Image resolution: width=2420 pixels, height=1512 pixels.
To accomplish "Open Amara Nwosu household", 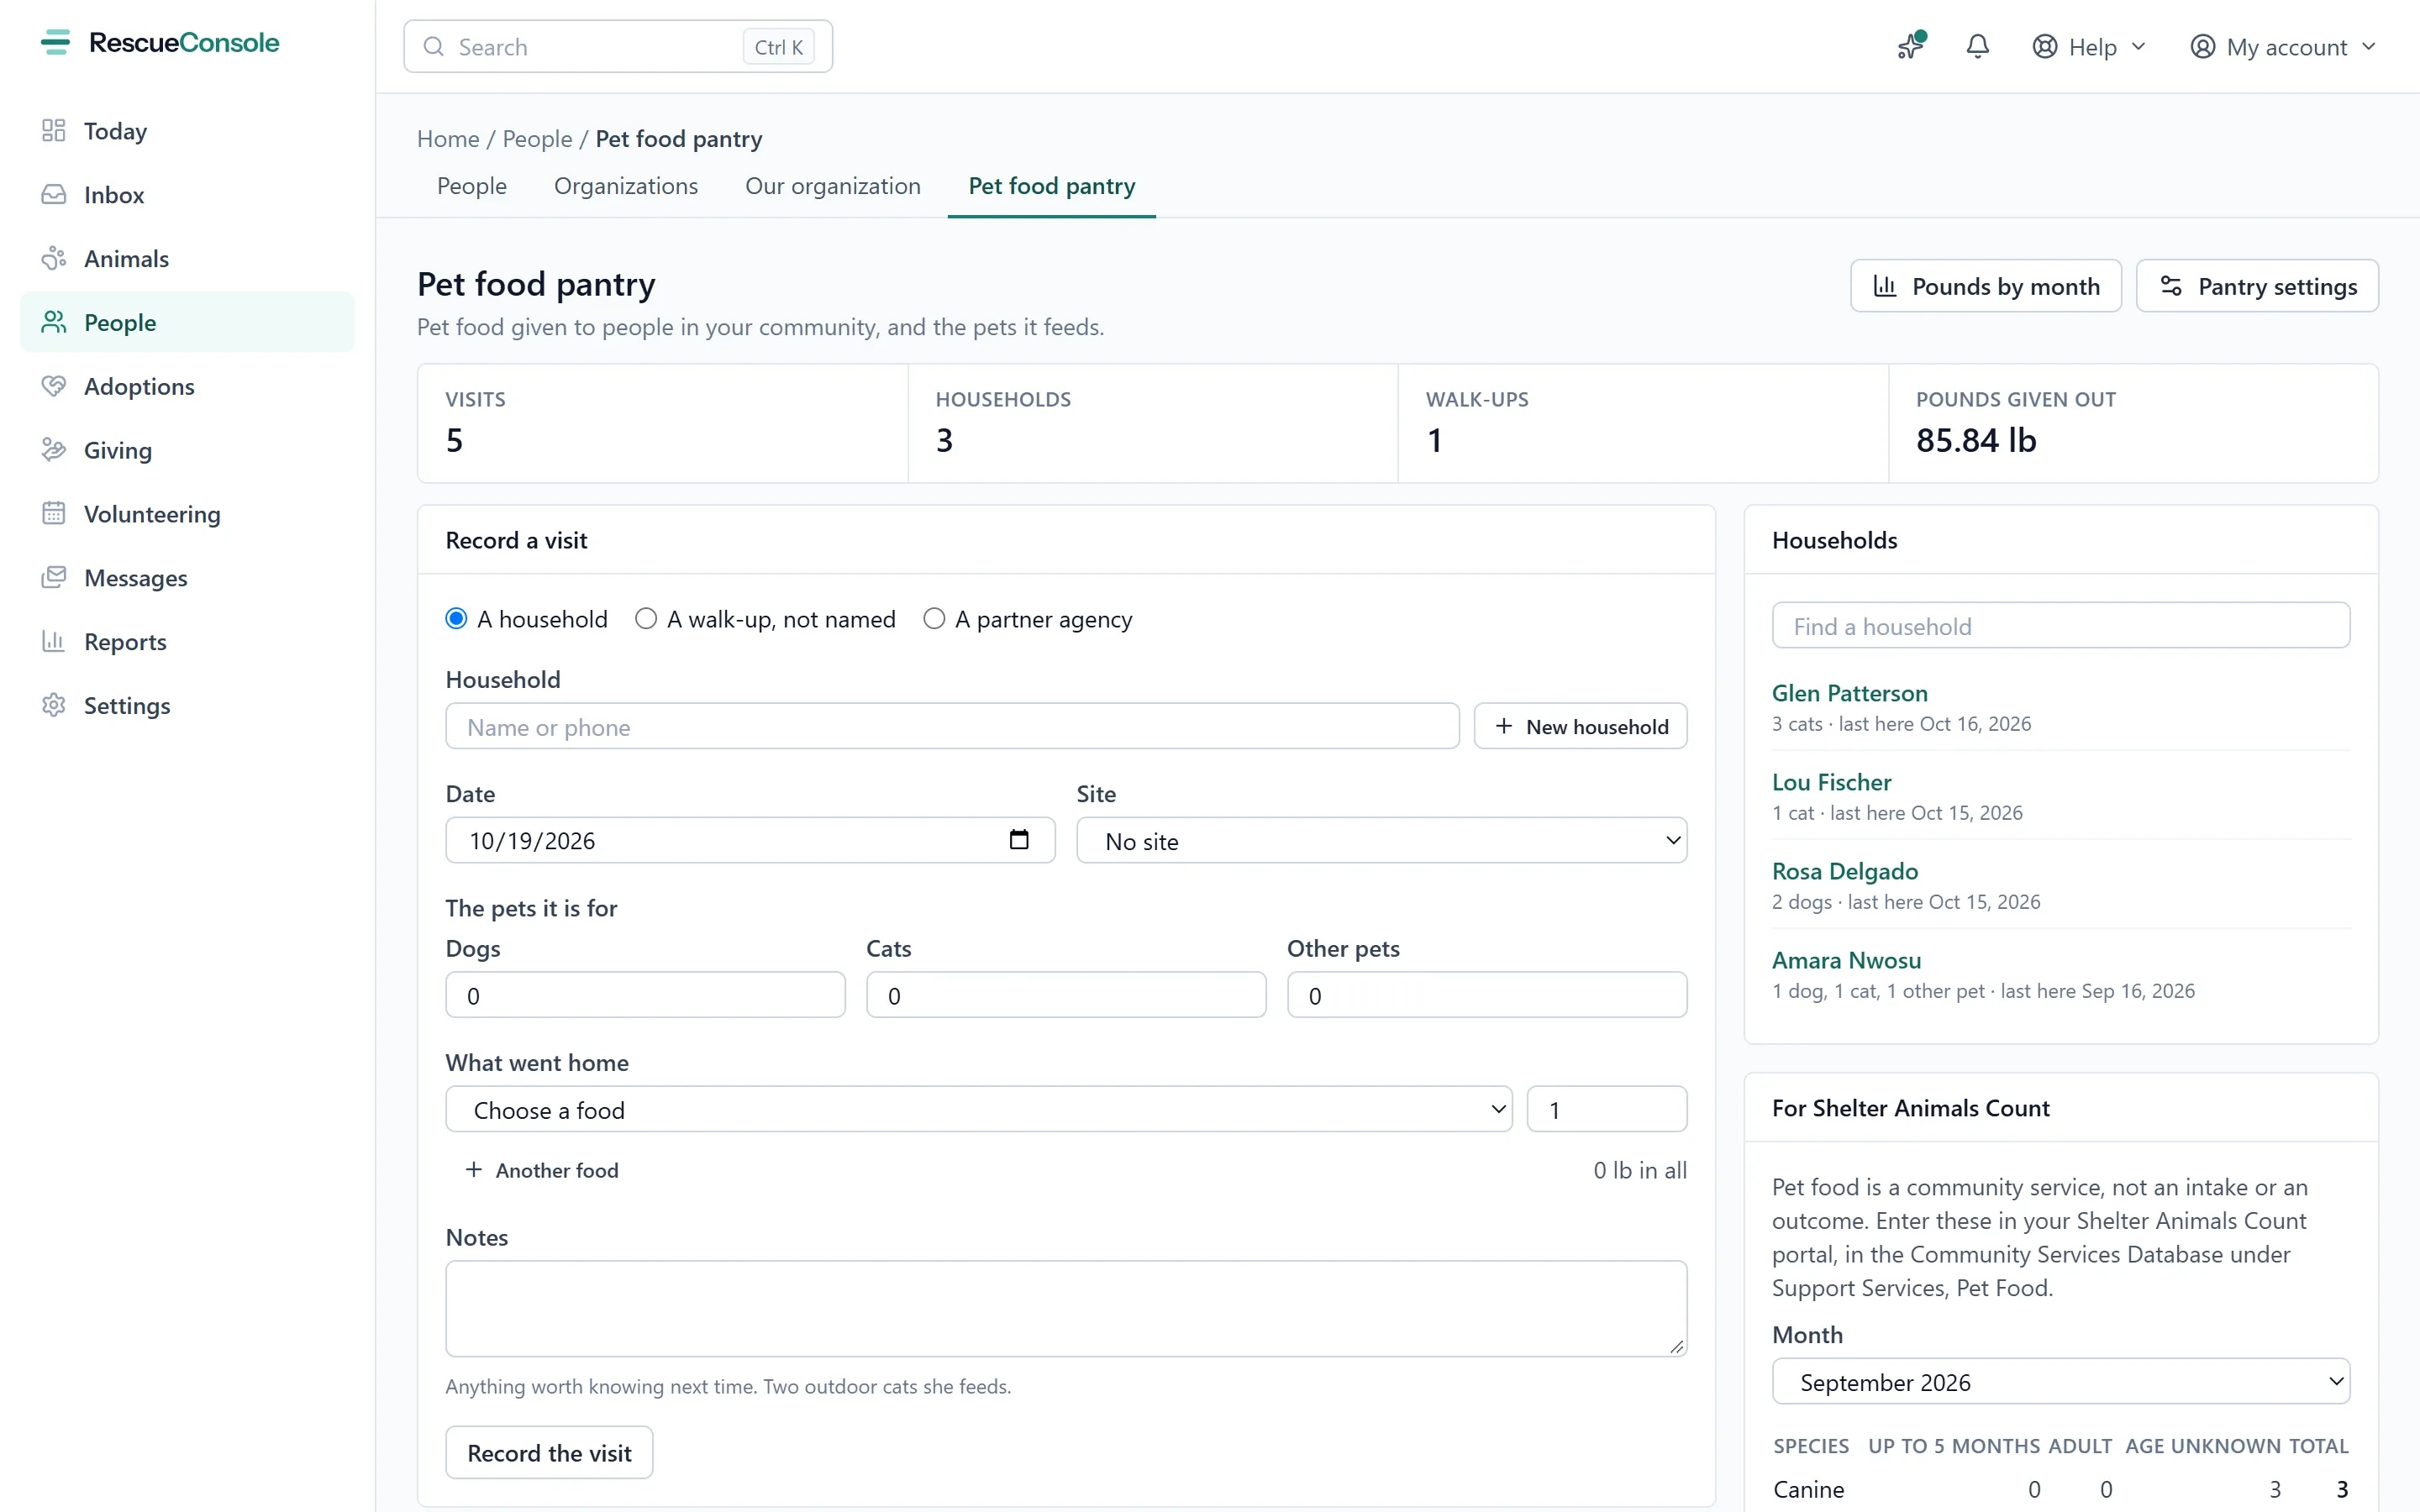I will click(1846, 960).
